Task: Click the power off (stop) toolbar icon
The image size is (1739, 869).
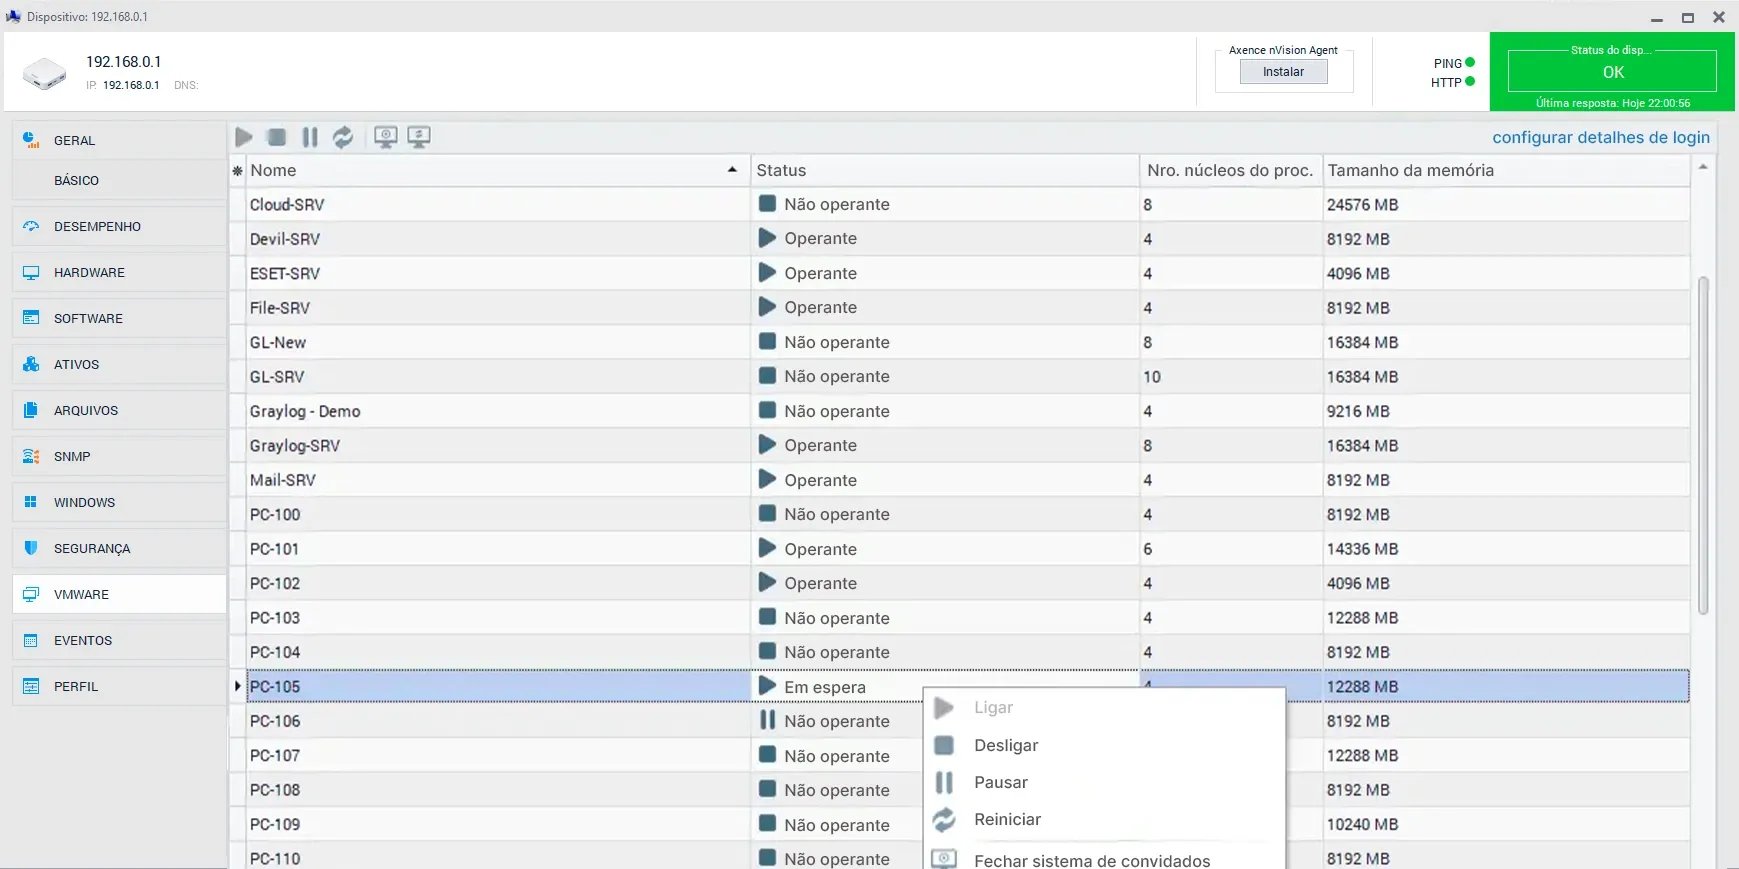Action: coord(277,137)
